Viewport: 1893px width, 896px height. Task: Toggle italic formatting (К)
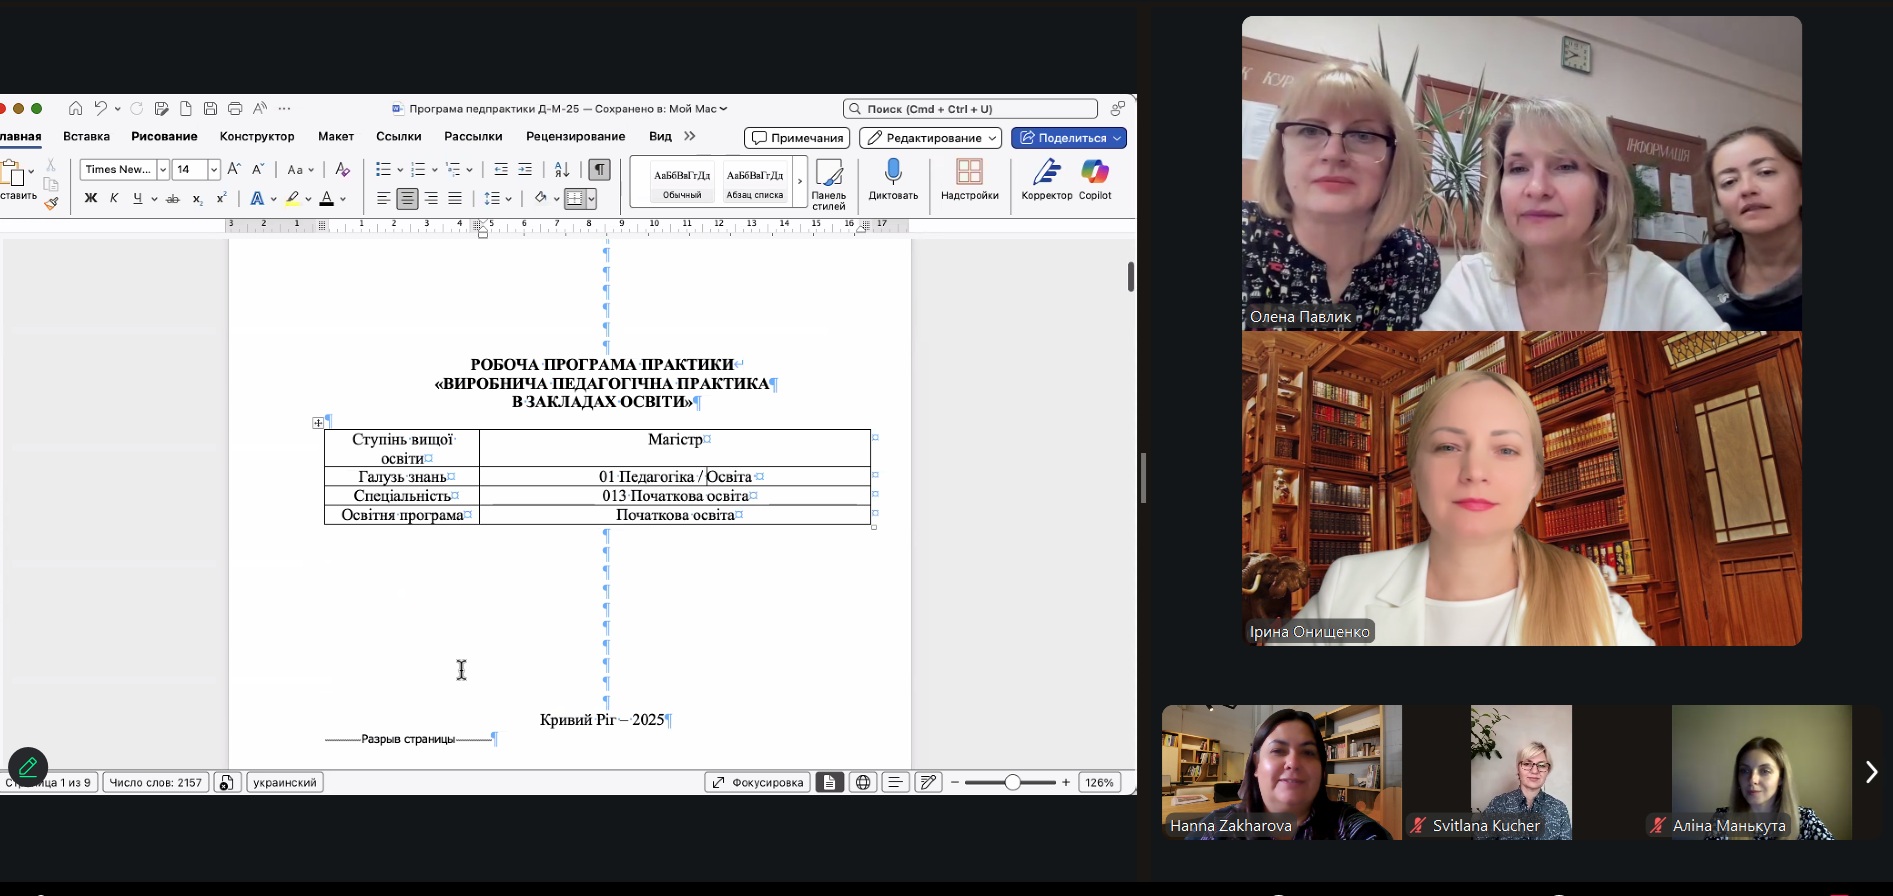114,199
